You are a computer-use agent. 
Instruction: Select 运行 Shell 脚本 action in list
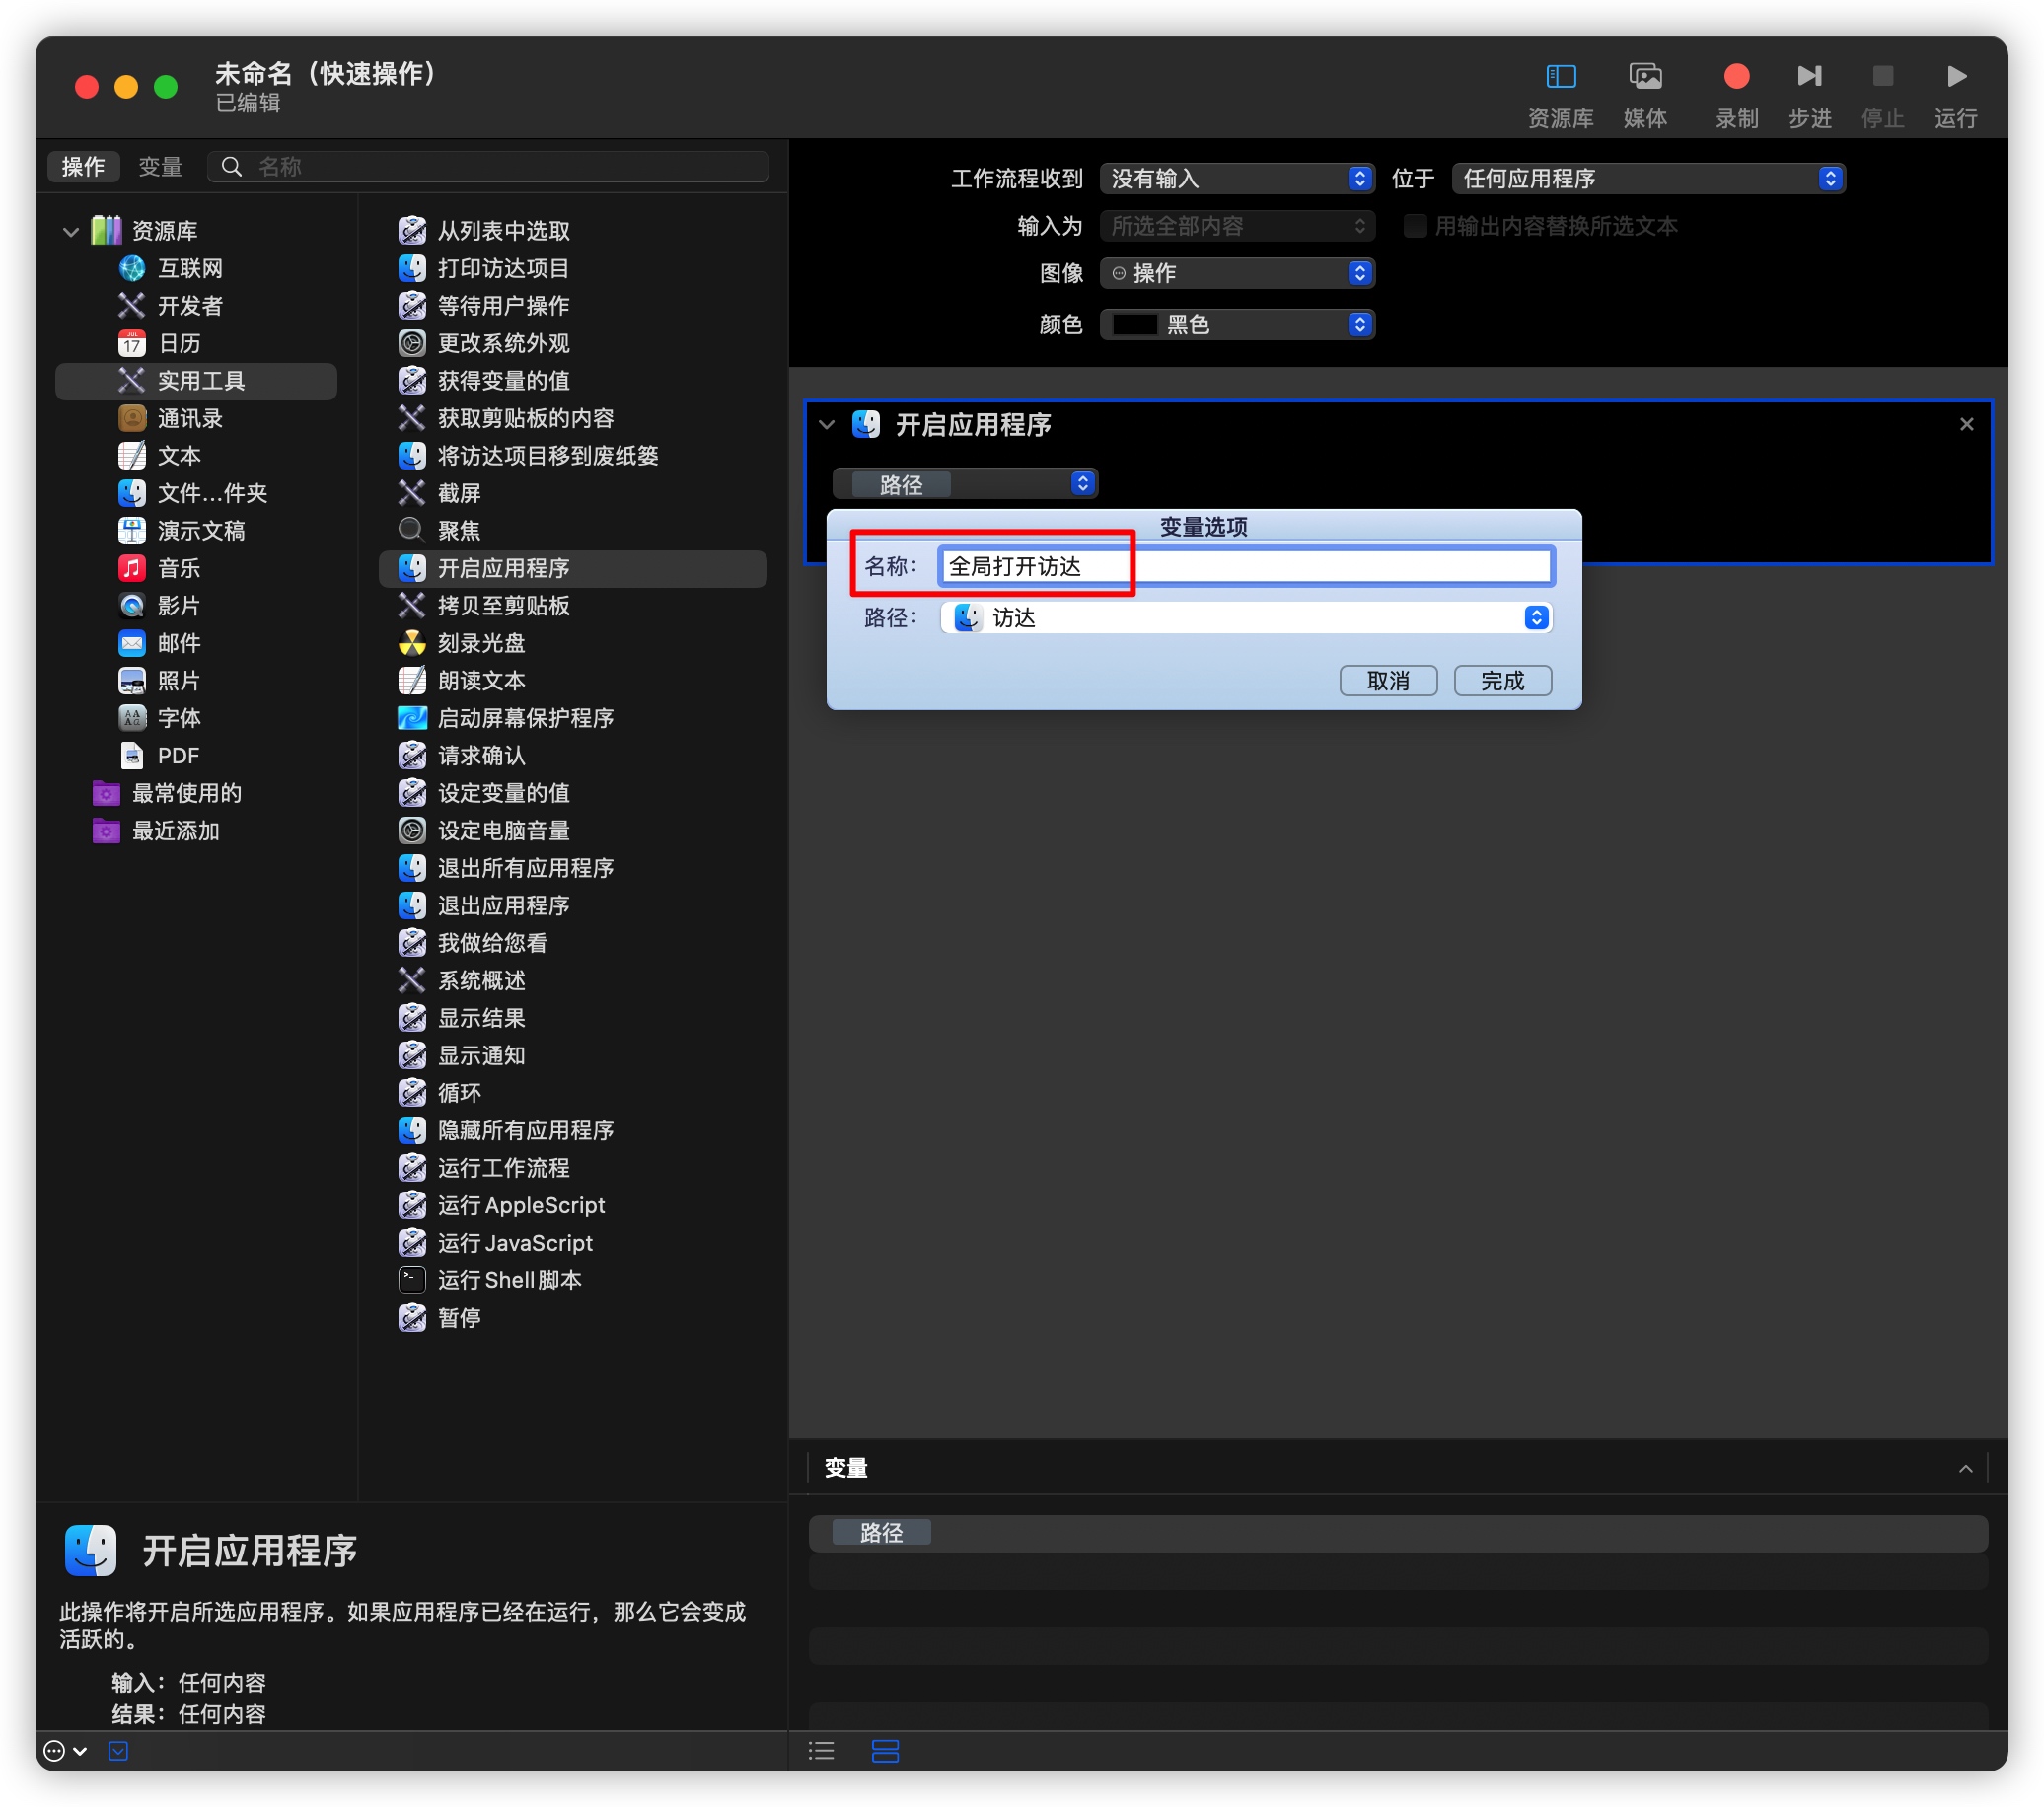click(508, 1280)
